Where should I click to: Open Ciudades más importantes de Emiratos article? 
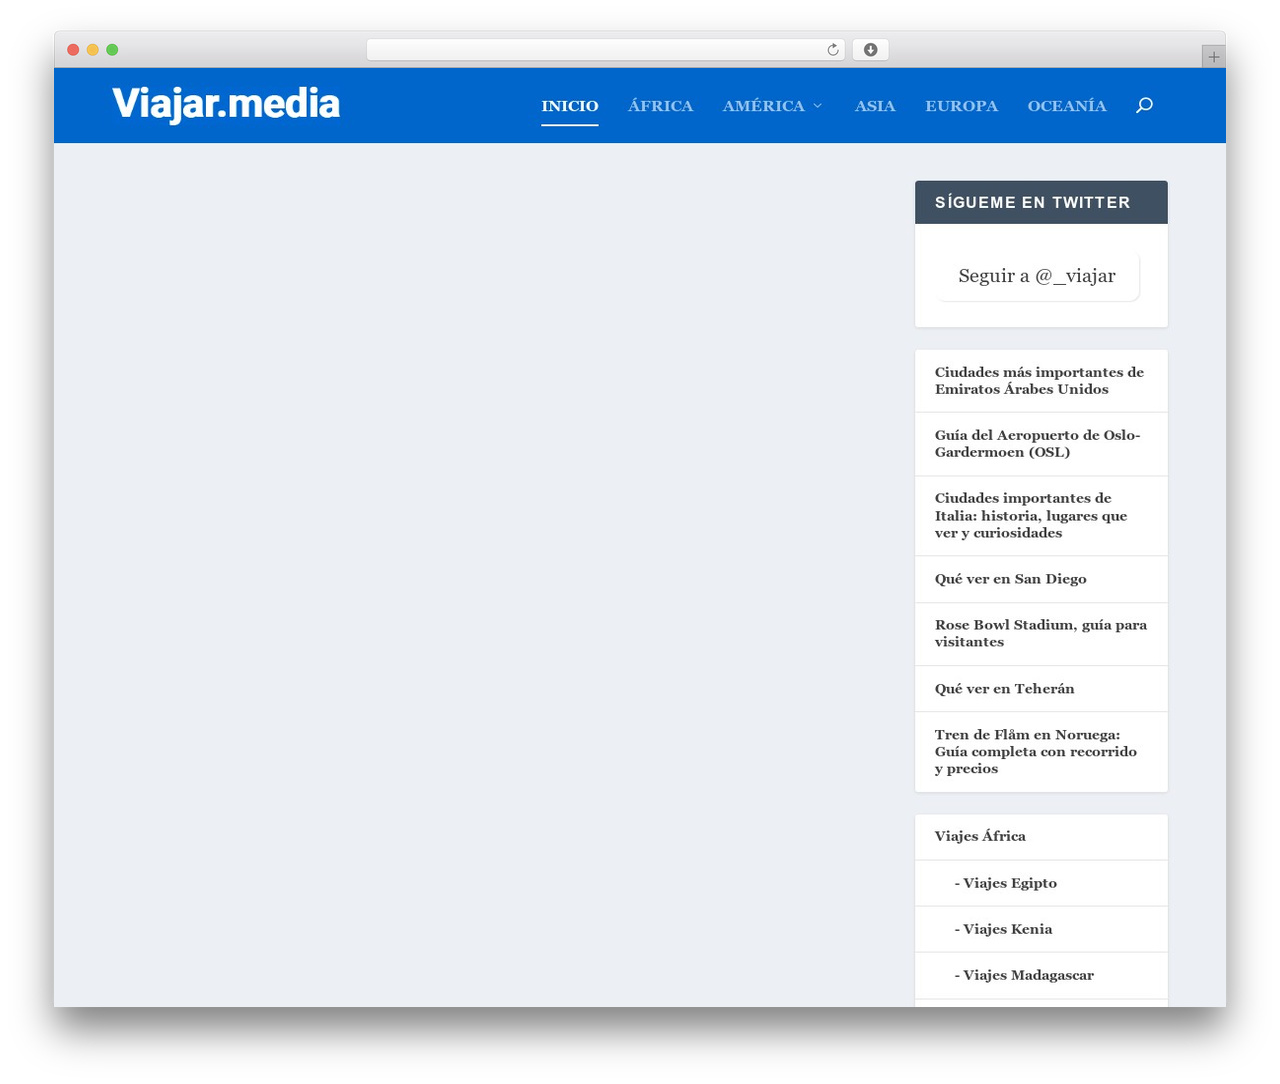pyautogui.click(x=1039, y=381)
